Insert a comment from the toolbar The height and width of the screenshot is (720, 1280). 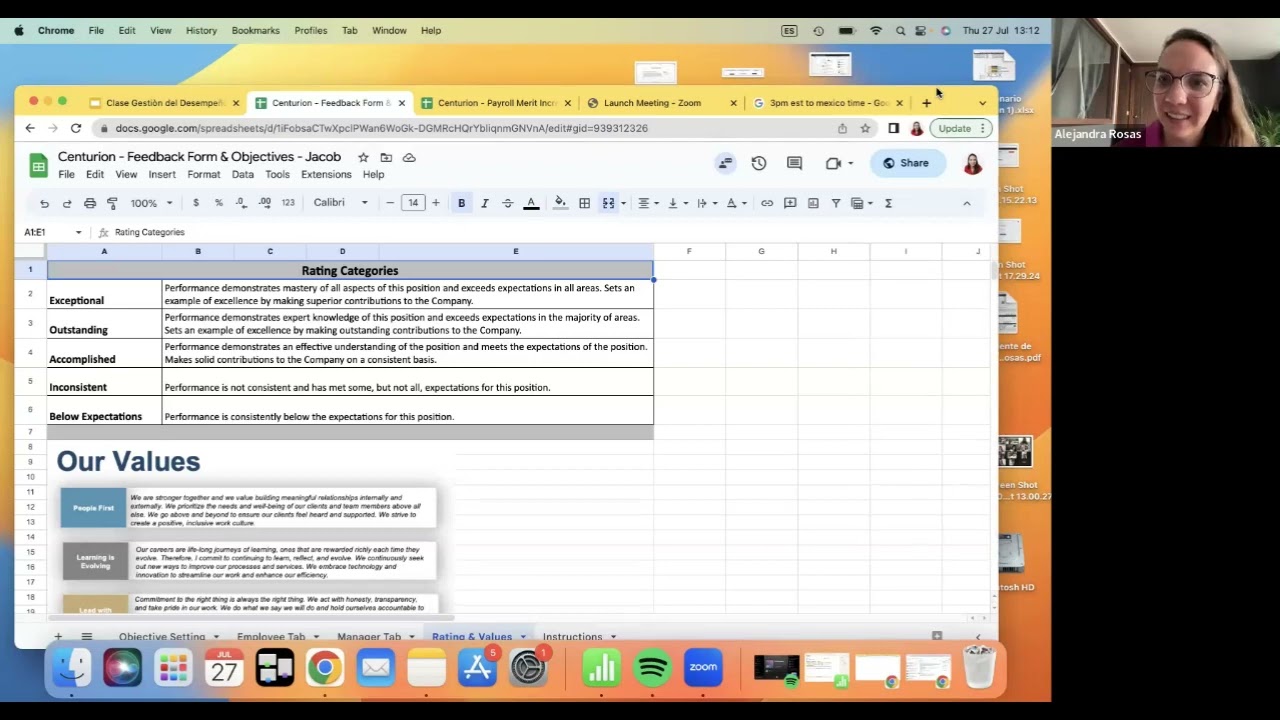point(790,203)
